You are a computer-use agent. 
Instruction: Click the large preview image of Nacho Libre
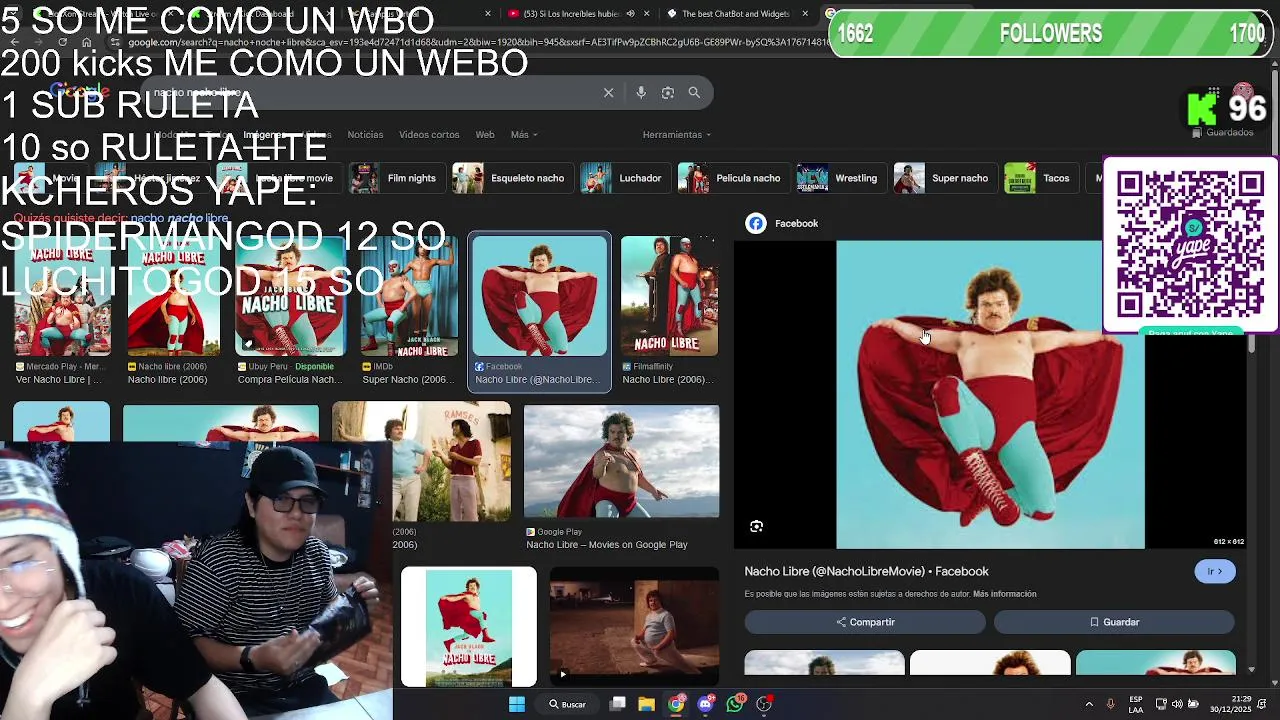(x=990, y=394)
